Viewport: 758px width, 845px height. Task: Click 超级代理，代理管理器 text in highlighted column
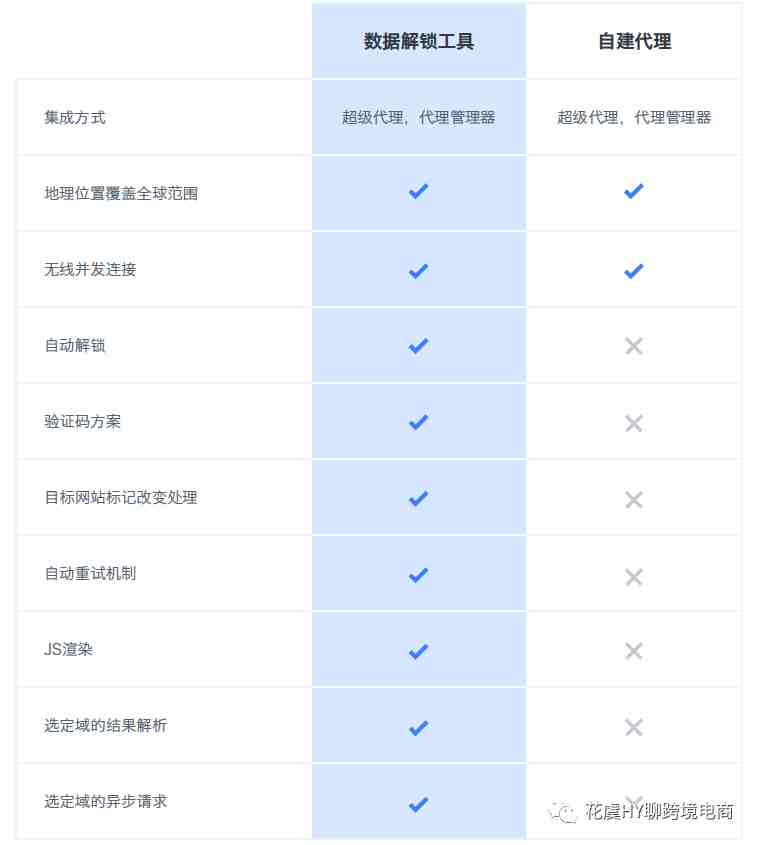419,117
